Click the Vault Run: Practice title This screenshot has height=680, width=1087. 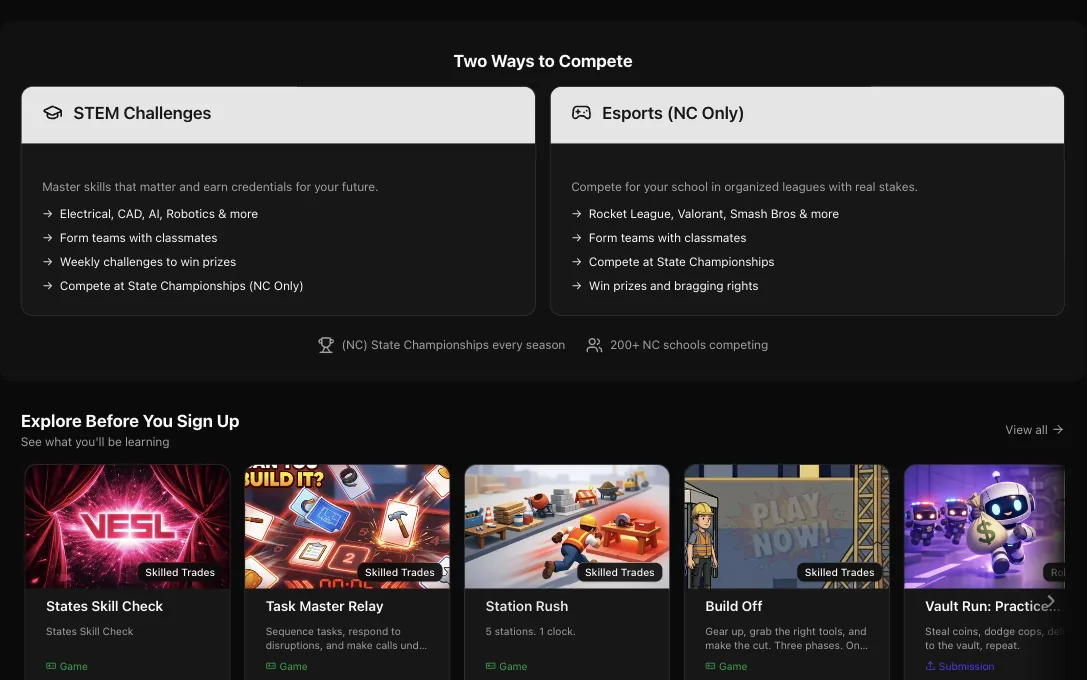pyautogui.click(x=992, y=607)
